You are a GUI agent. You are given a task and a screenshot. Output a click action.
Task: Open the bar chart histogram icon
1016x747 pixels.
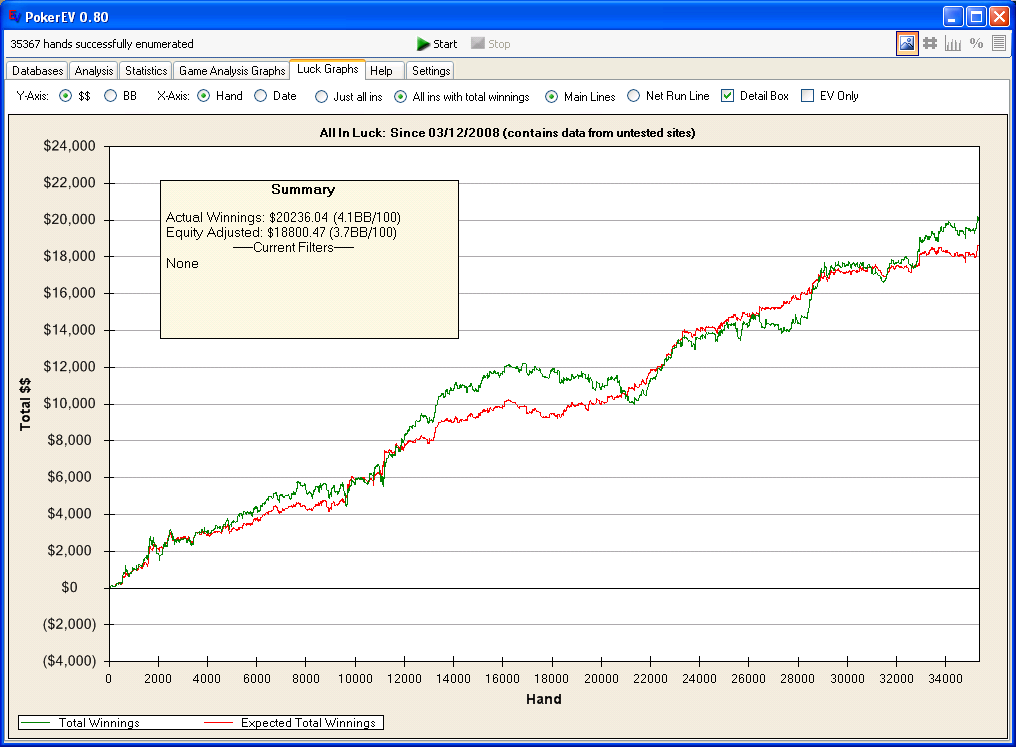coord(952,43)
